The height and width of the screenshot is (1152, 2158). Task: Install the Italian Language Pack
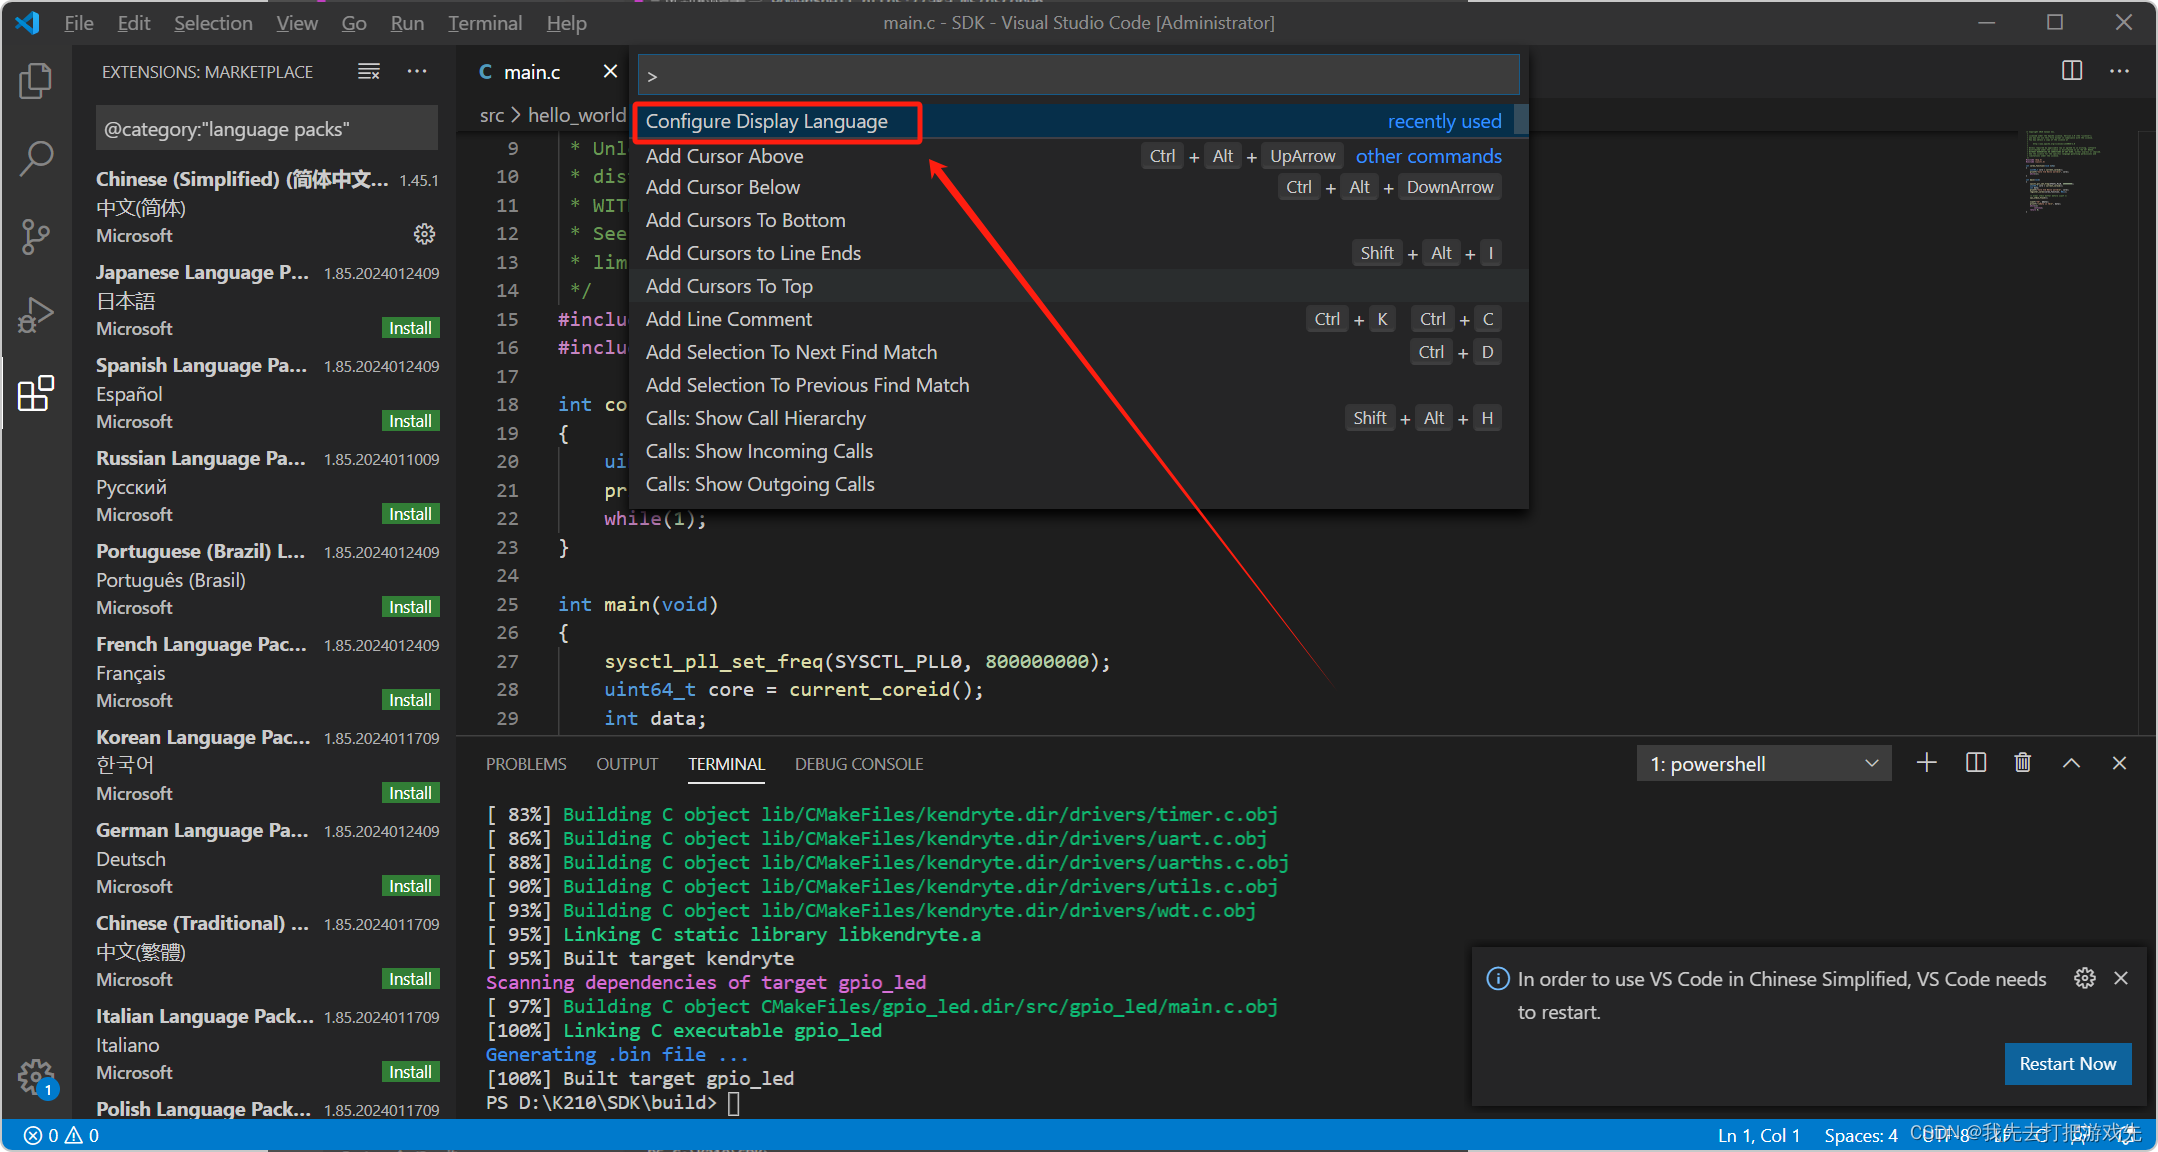411,1072
